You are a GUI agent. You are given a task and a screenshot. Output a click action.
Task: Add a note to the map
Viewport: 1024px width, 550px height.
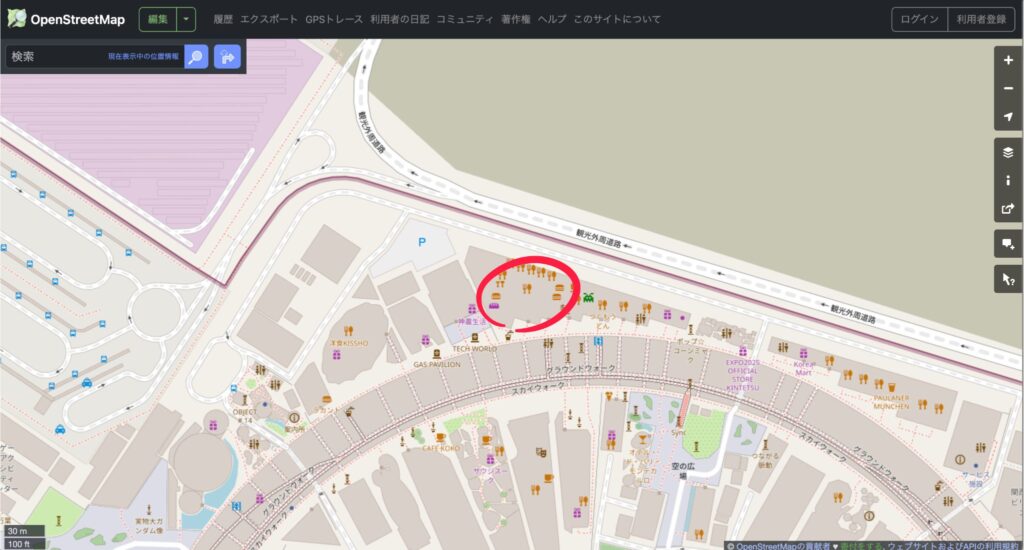coord(1008,244)
